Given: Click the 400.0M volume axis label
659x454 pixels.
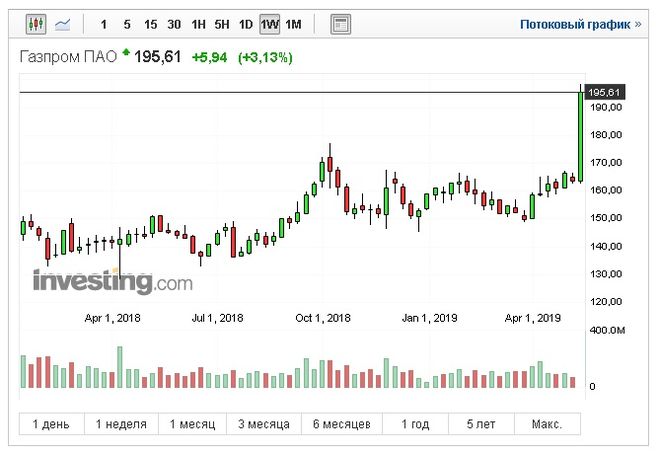Looking at the screenshot, I should [x=607, y=330].
